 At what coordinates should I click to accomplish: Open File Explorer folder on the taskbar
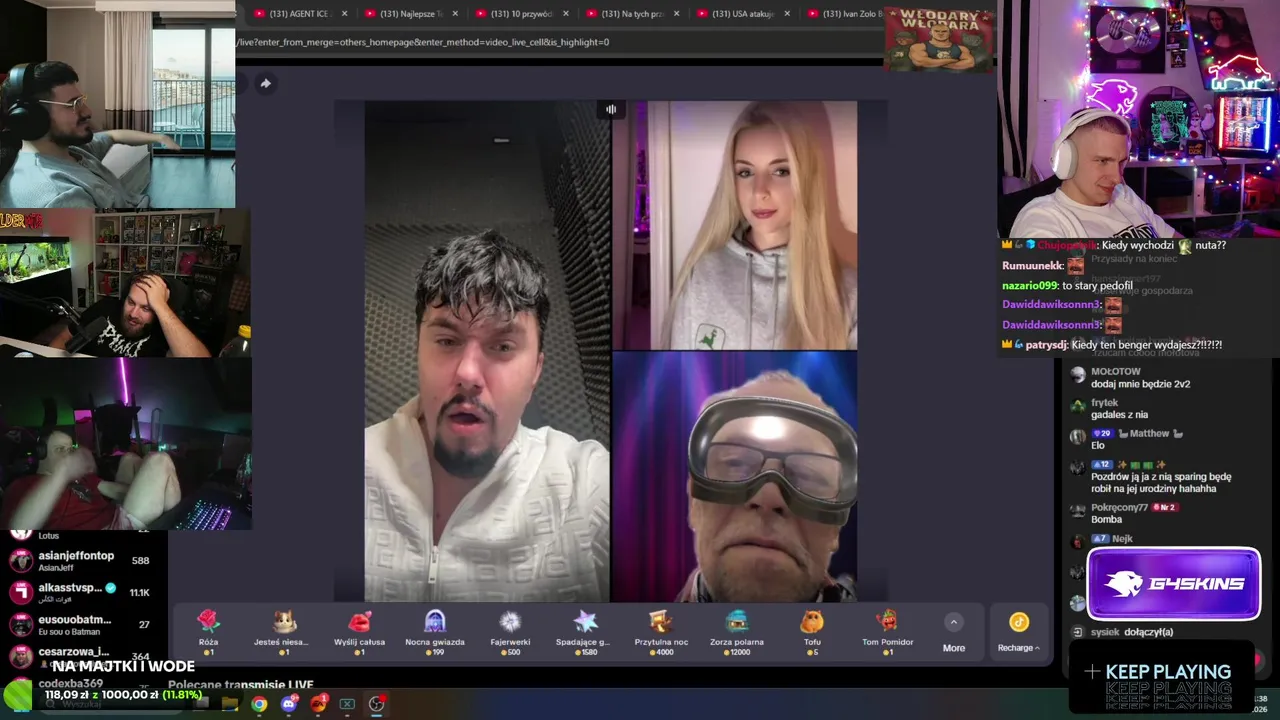(230, 704)
